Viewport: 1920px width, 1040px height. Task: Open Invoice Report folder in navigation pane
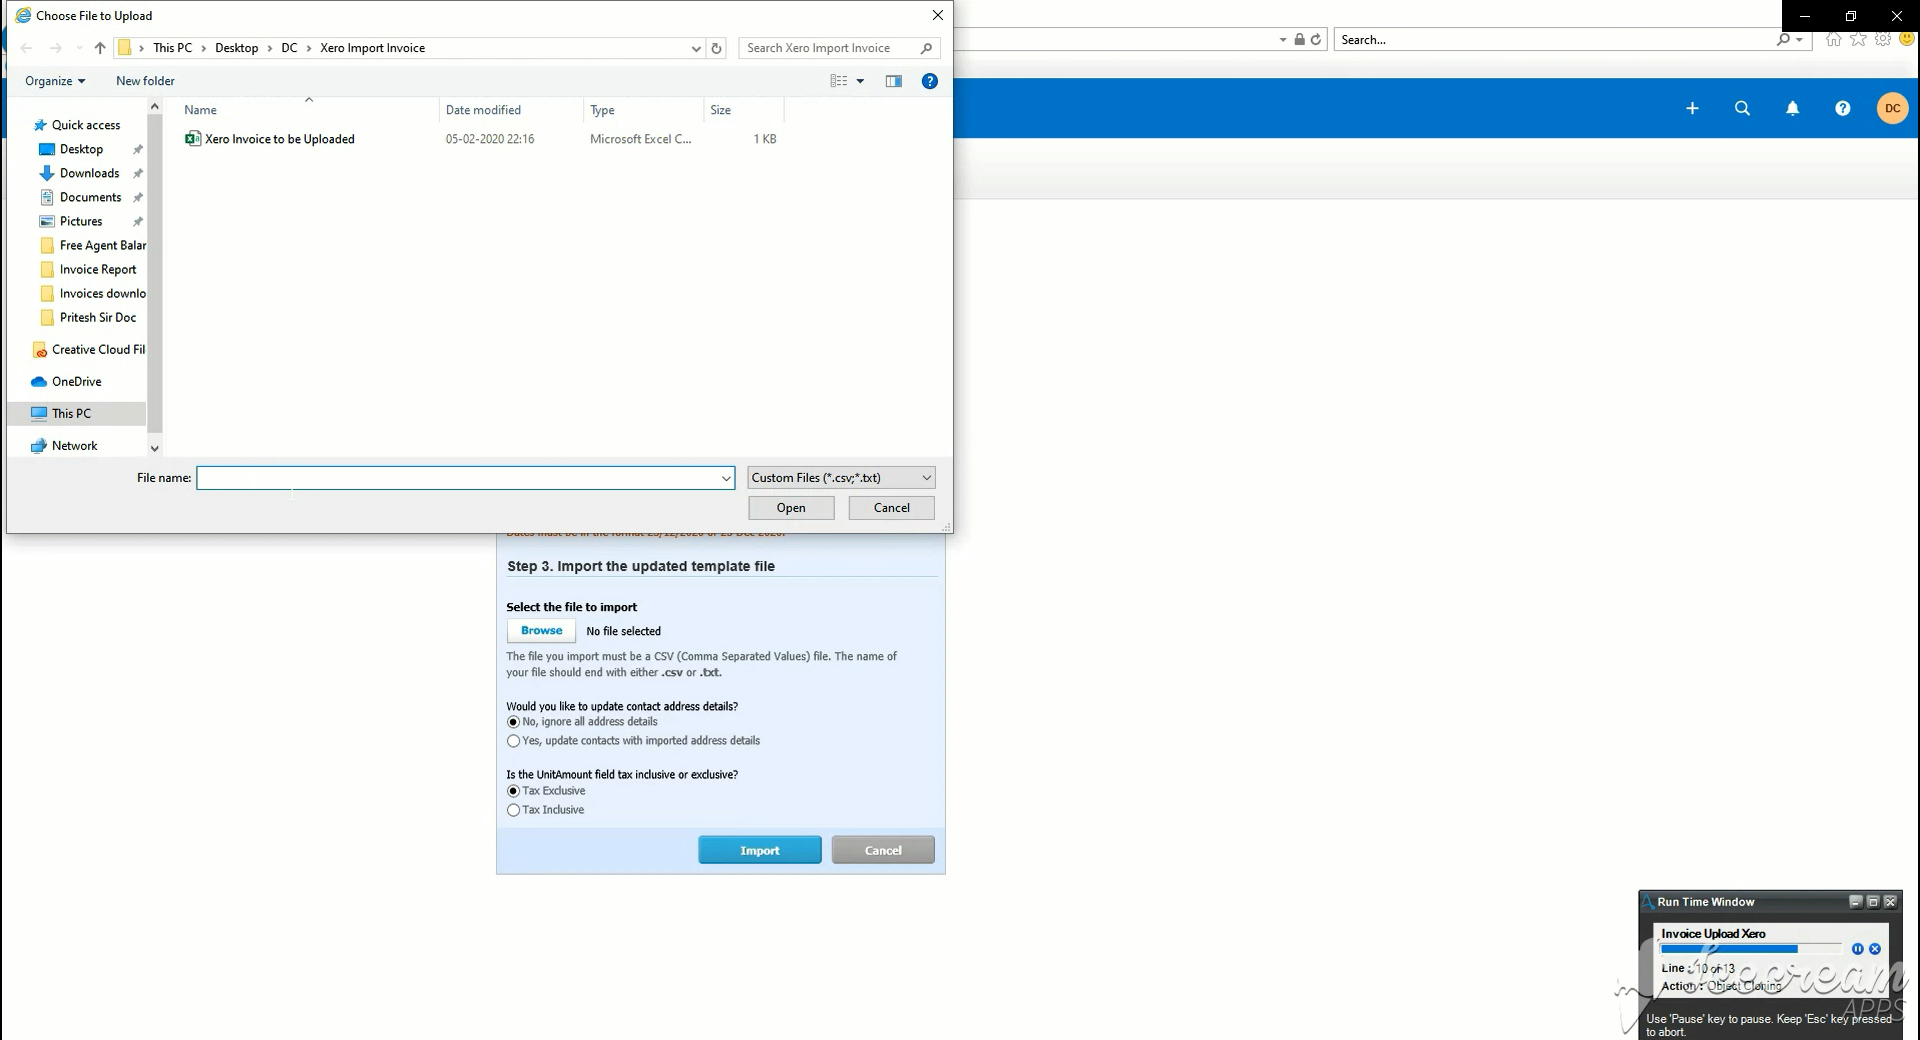tap(89, 269)
